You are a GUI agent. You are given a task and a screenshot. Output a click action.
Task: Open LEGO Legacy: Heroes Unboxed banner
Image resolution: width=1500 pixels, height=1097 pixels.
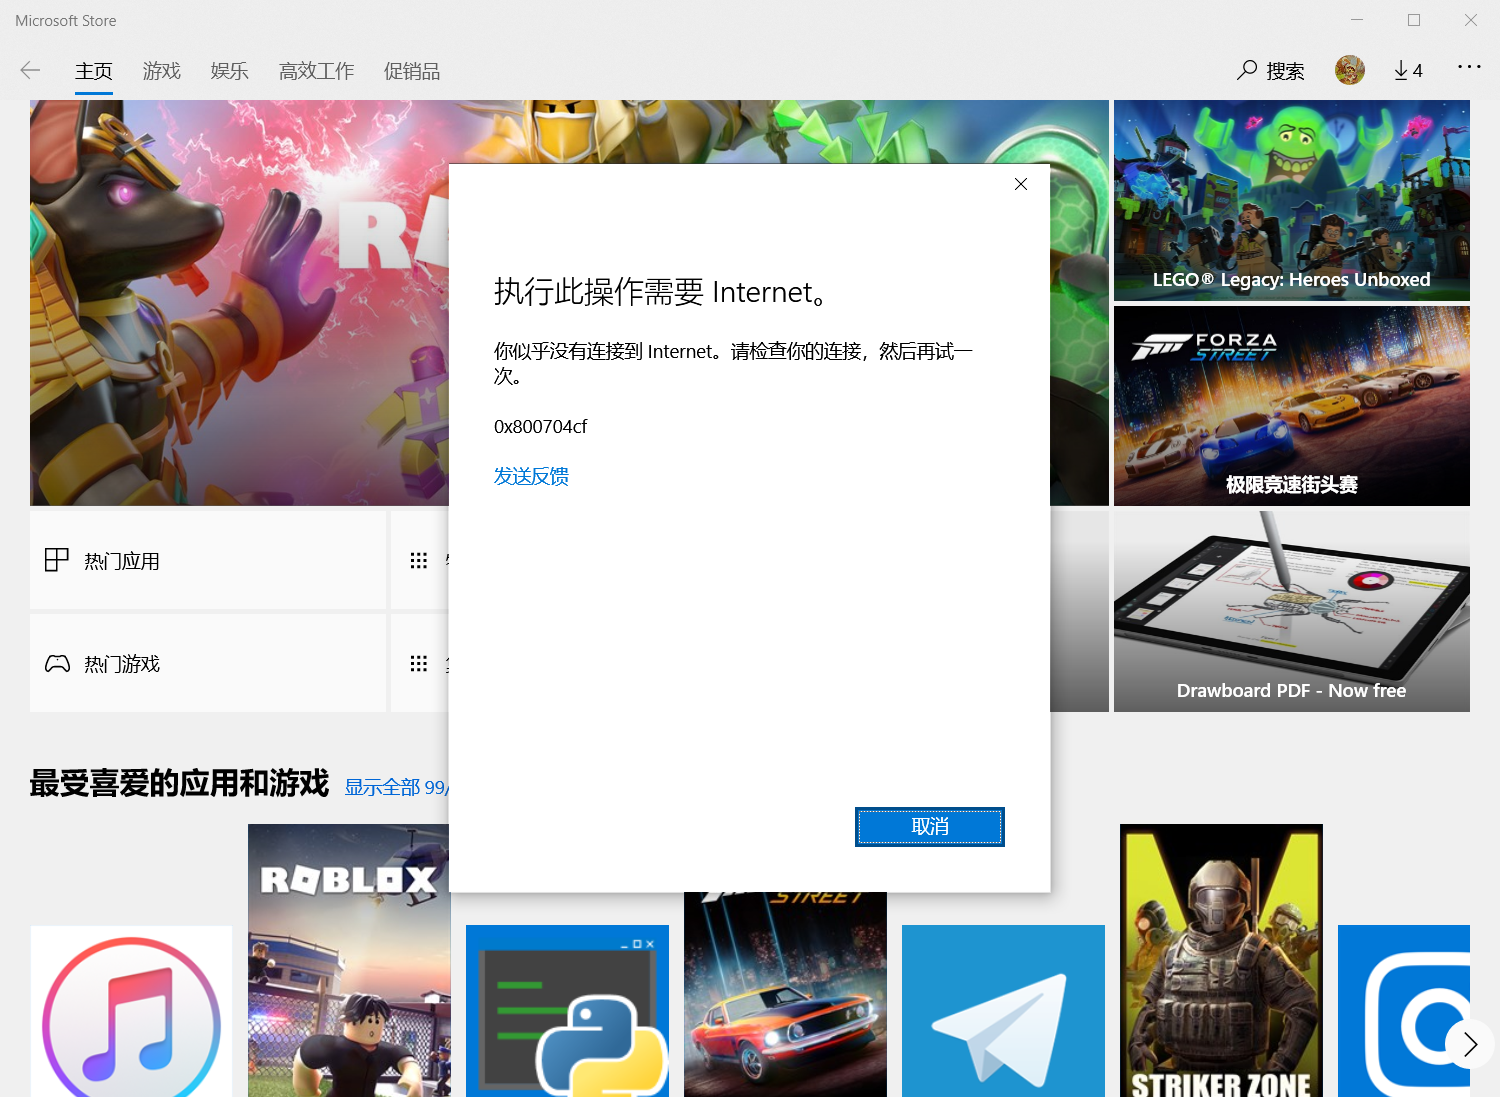pos(1292,200)
